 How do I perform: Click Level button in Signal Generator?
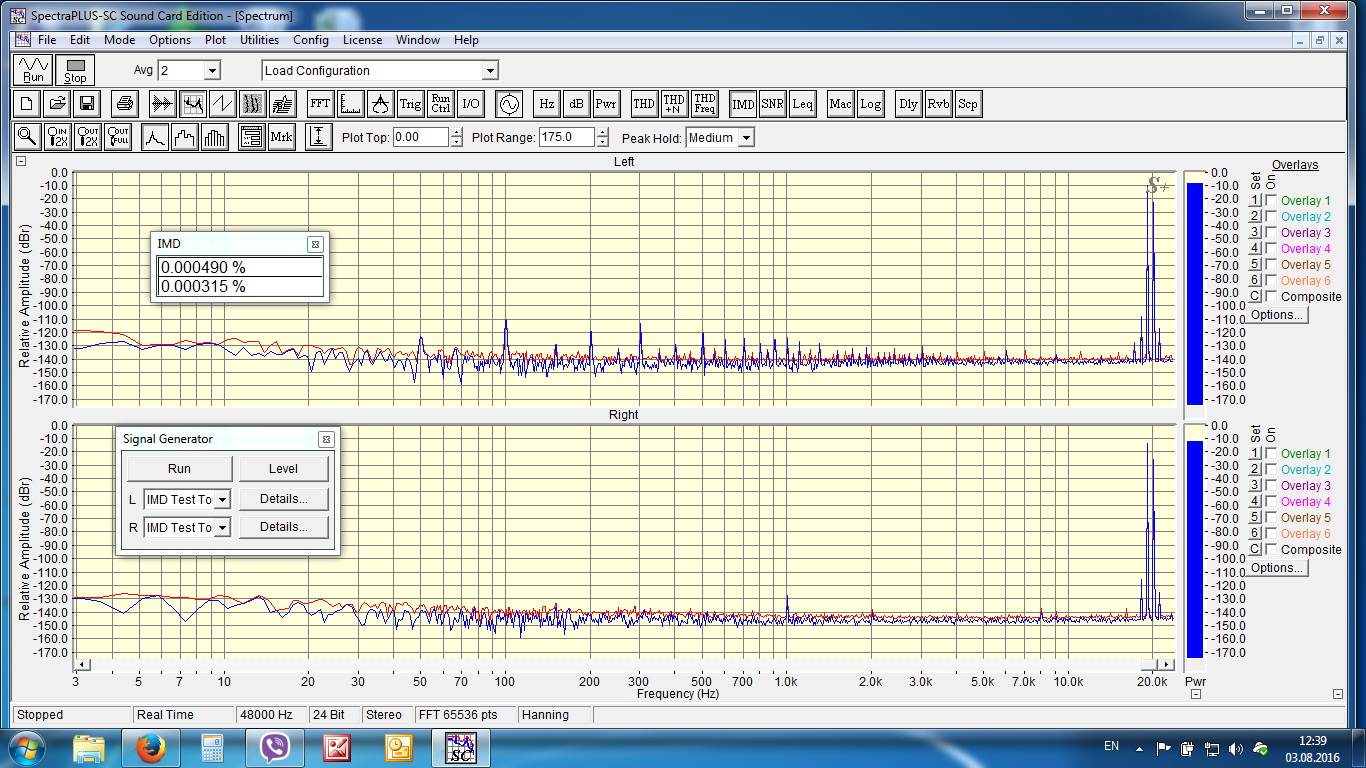283,469
